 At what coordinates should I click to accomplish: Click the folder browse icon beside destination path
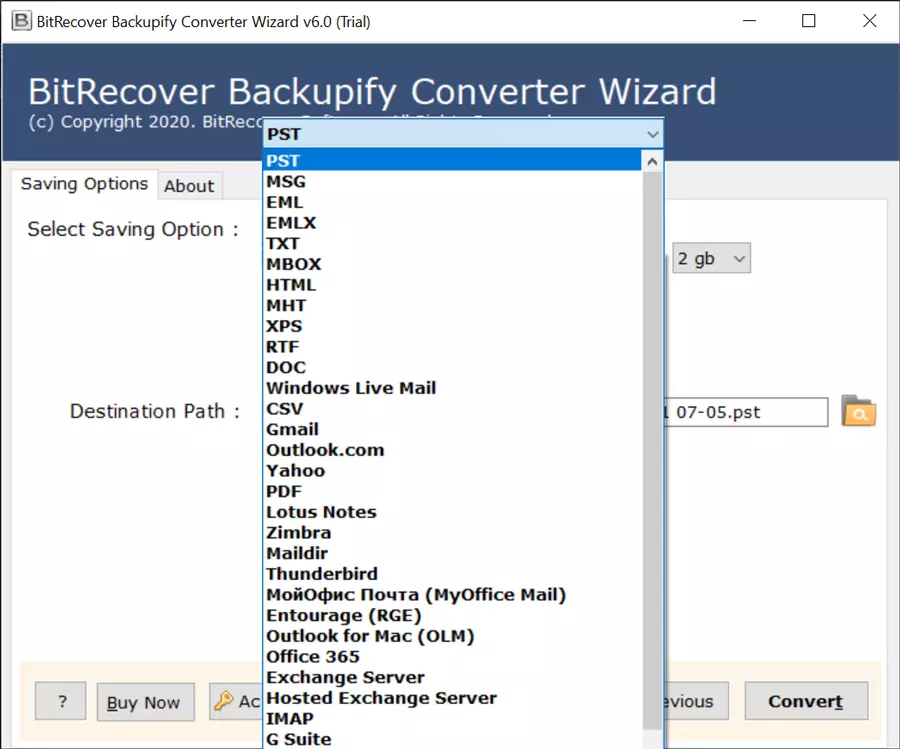(858, 411)
